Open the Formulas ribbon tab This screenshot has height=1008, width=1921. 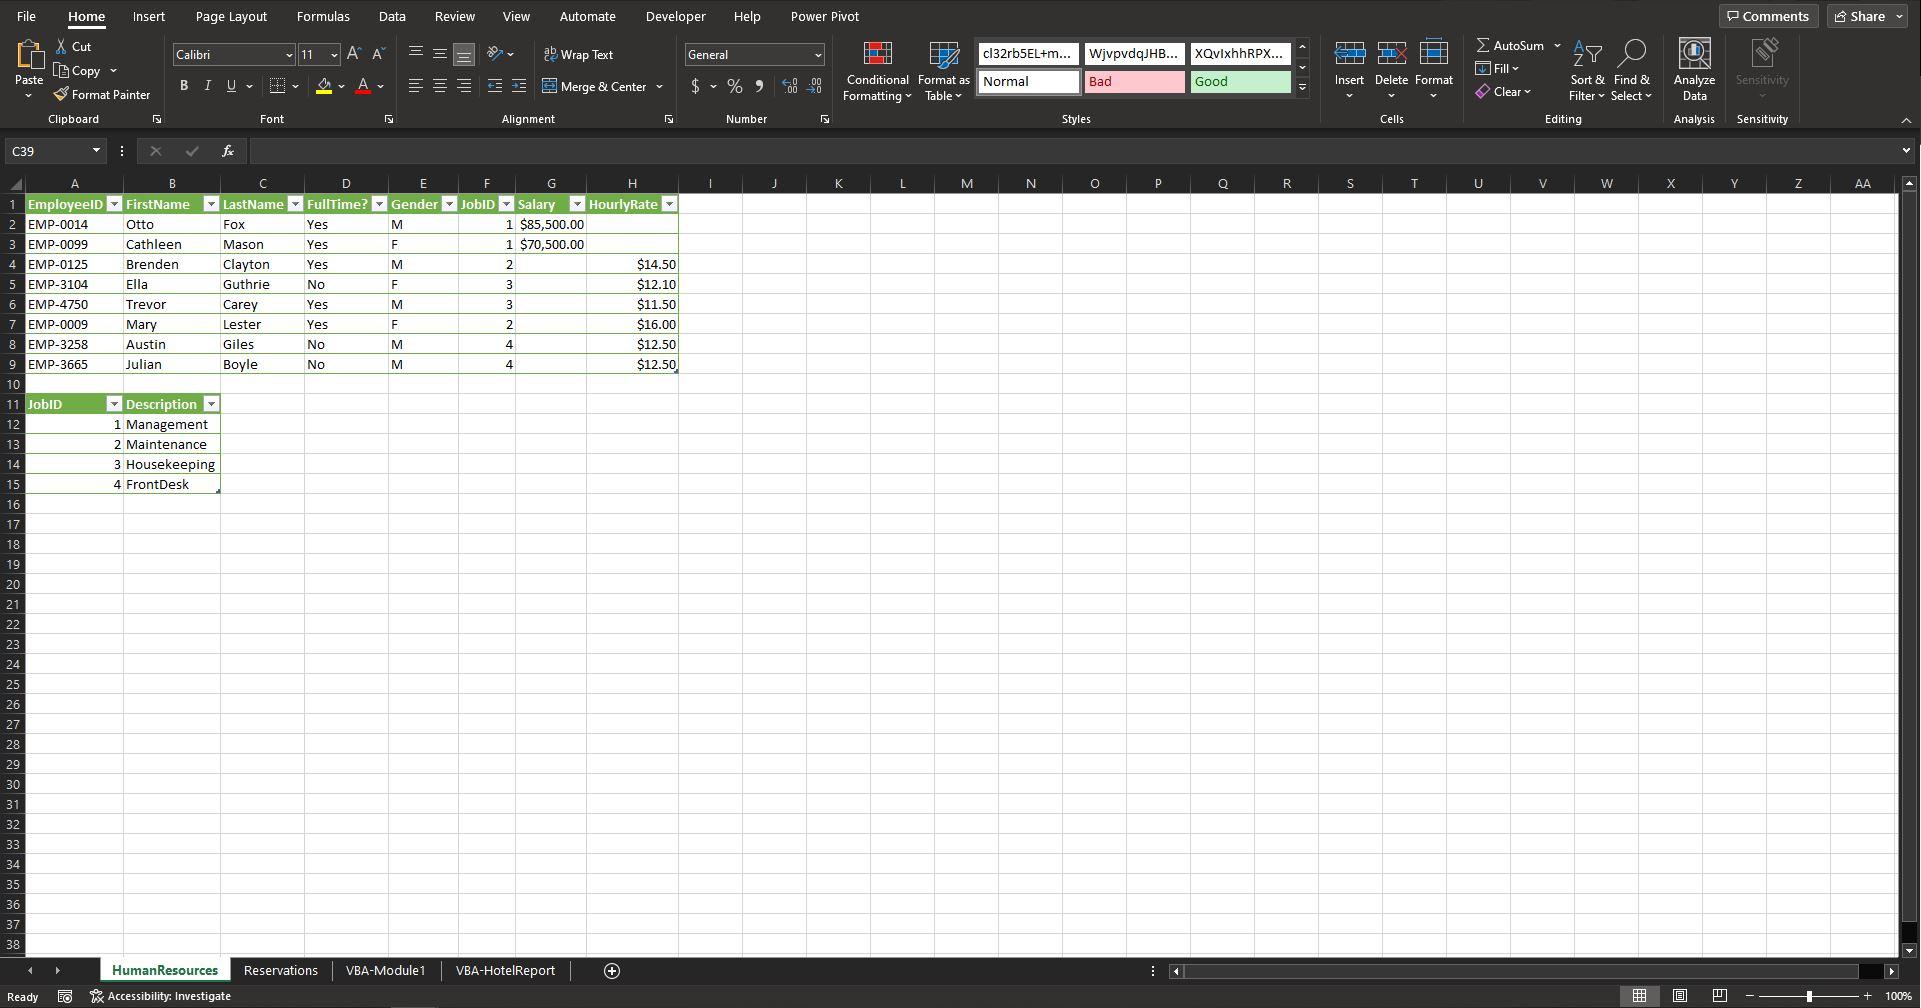[323, 16]
